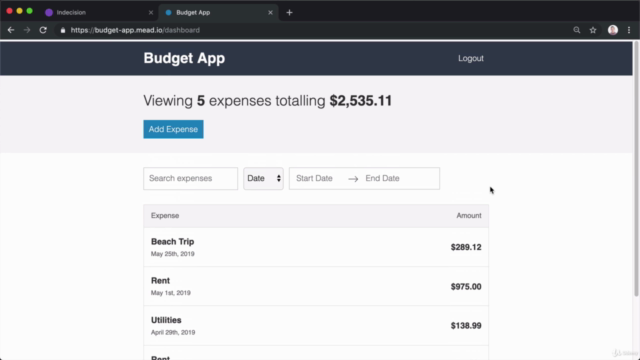640x360 pixels.
Task: Click the May 25th, 2019 date
Action: tap(173, 254)
